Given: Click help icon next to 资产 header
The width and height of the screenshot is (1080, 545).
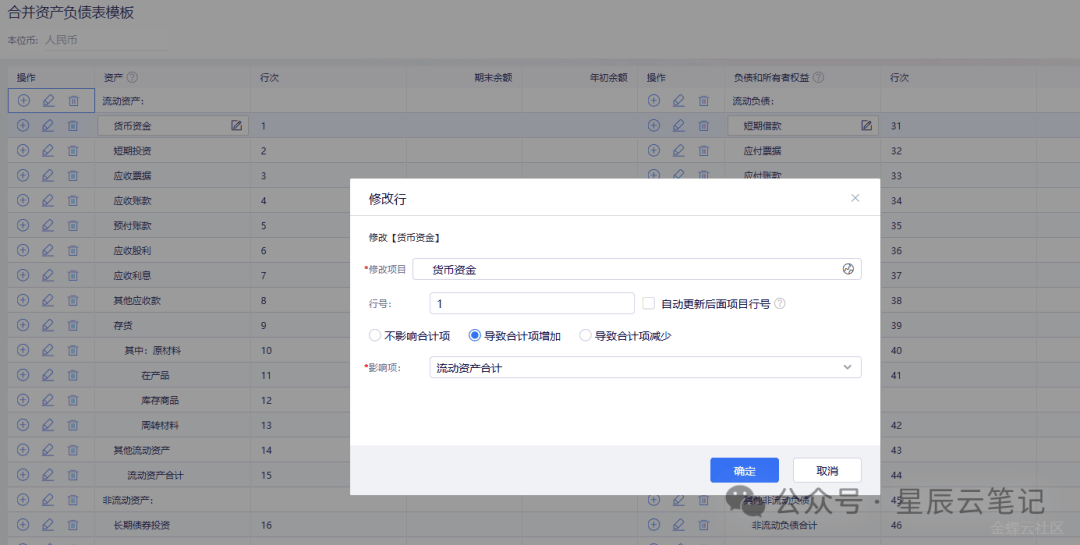Looking at the screenshot, I should (x=132, y=77).
